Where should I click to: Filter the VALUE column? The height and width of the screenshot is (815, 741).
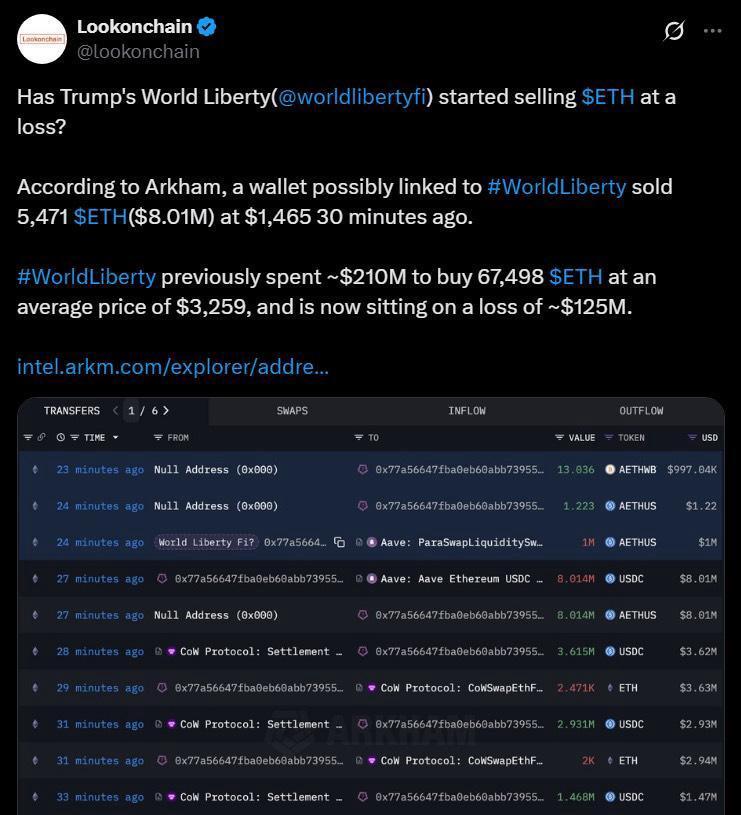[x=560, y=437]
